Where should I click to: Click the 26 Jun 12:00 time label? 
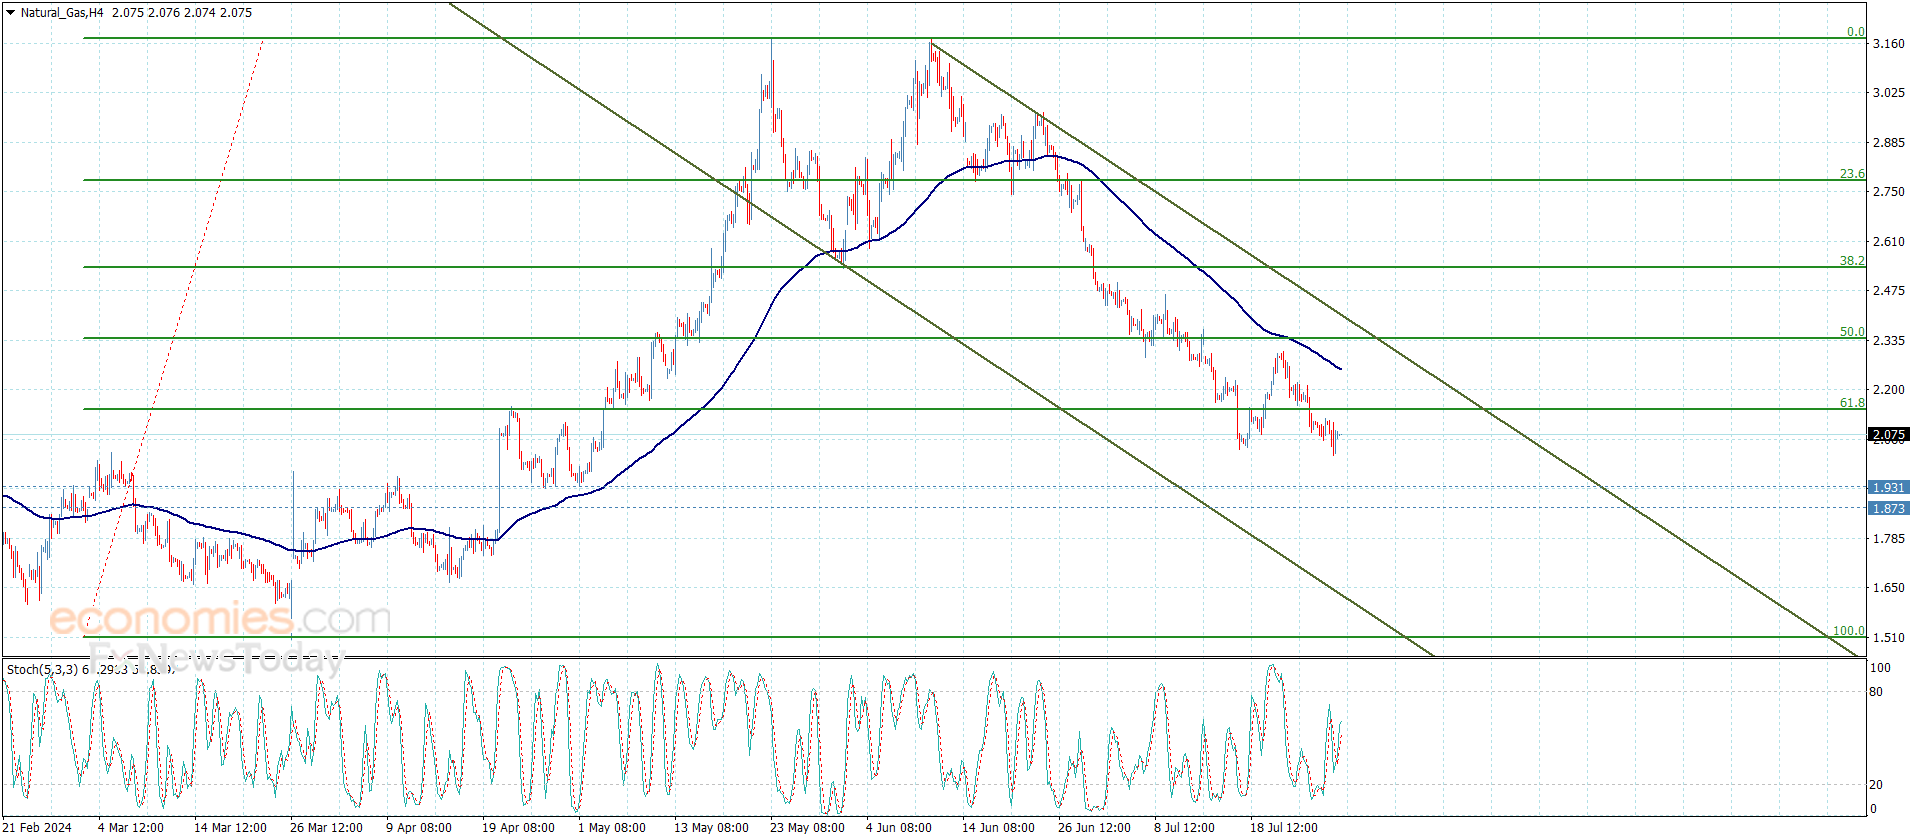[x=1094, y=828]
